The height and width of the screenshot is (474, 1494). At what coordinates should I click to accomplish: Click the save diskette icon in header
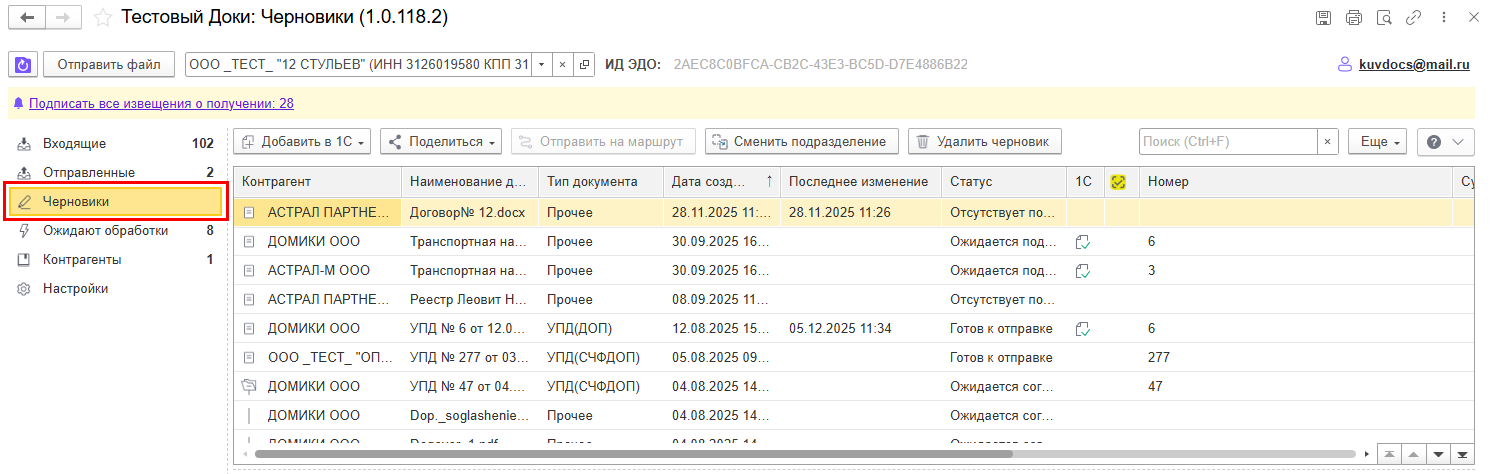1323,18
